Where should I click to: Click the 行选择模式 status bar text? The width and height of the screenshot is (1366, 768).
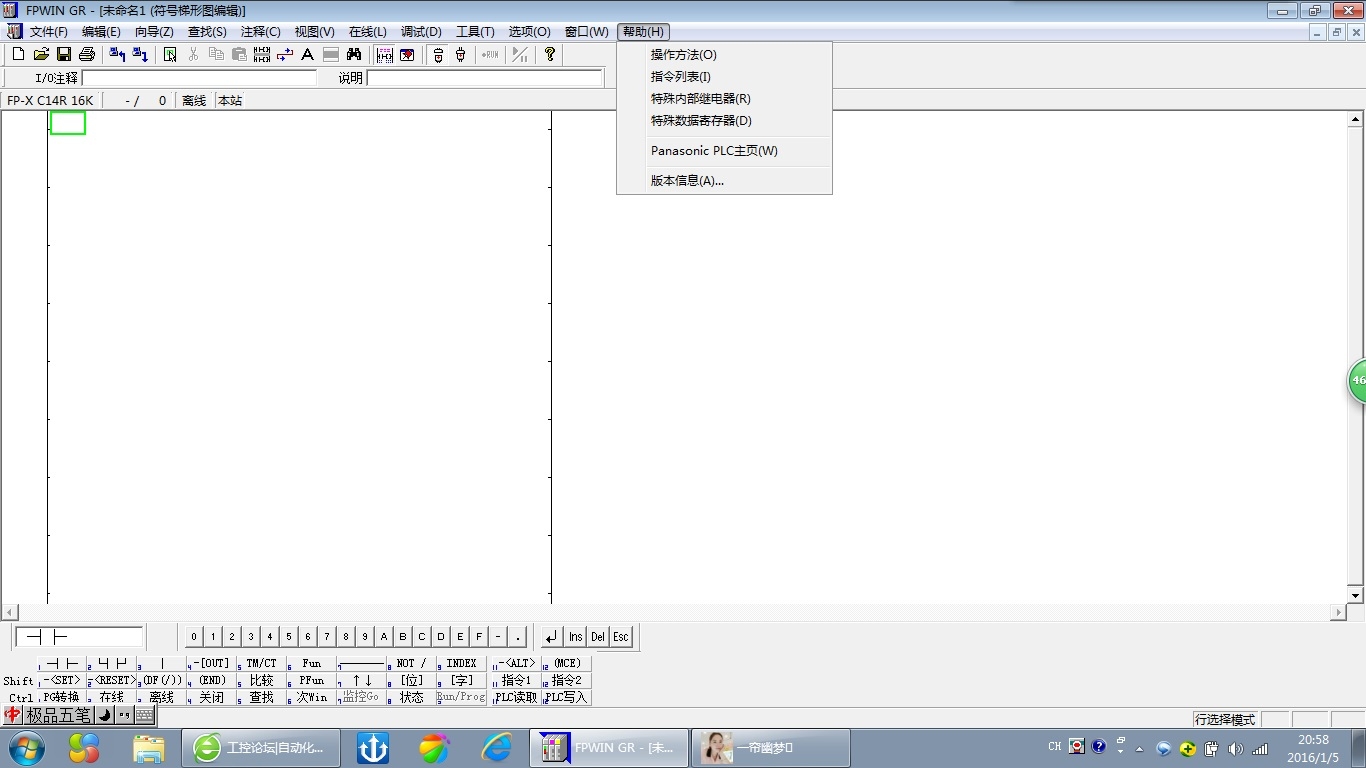click(1225, 720)
